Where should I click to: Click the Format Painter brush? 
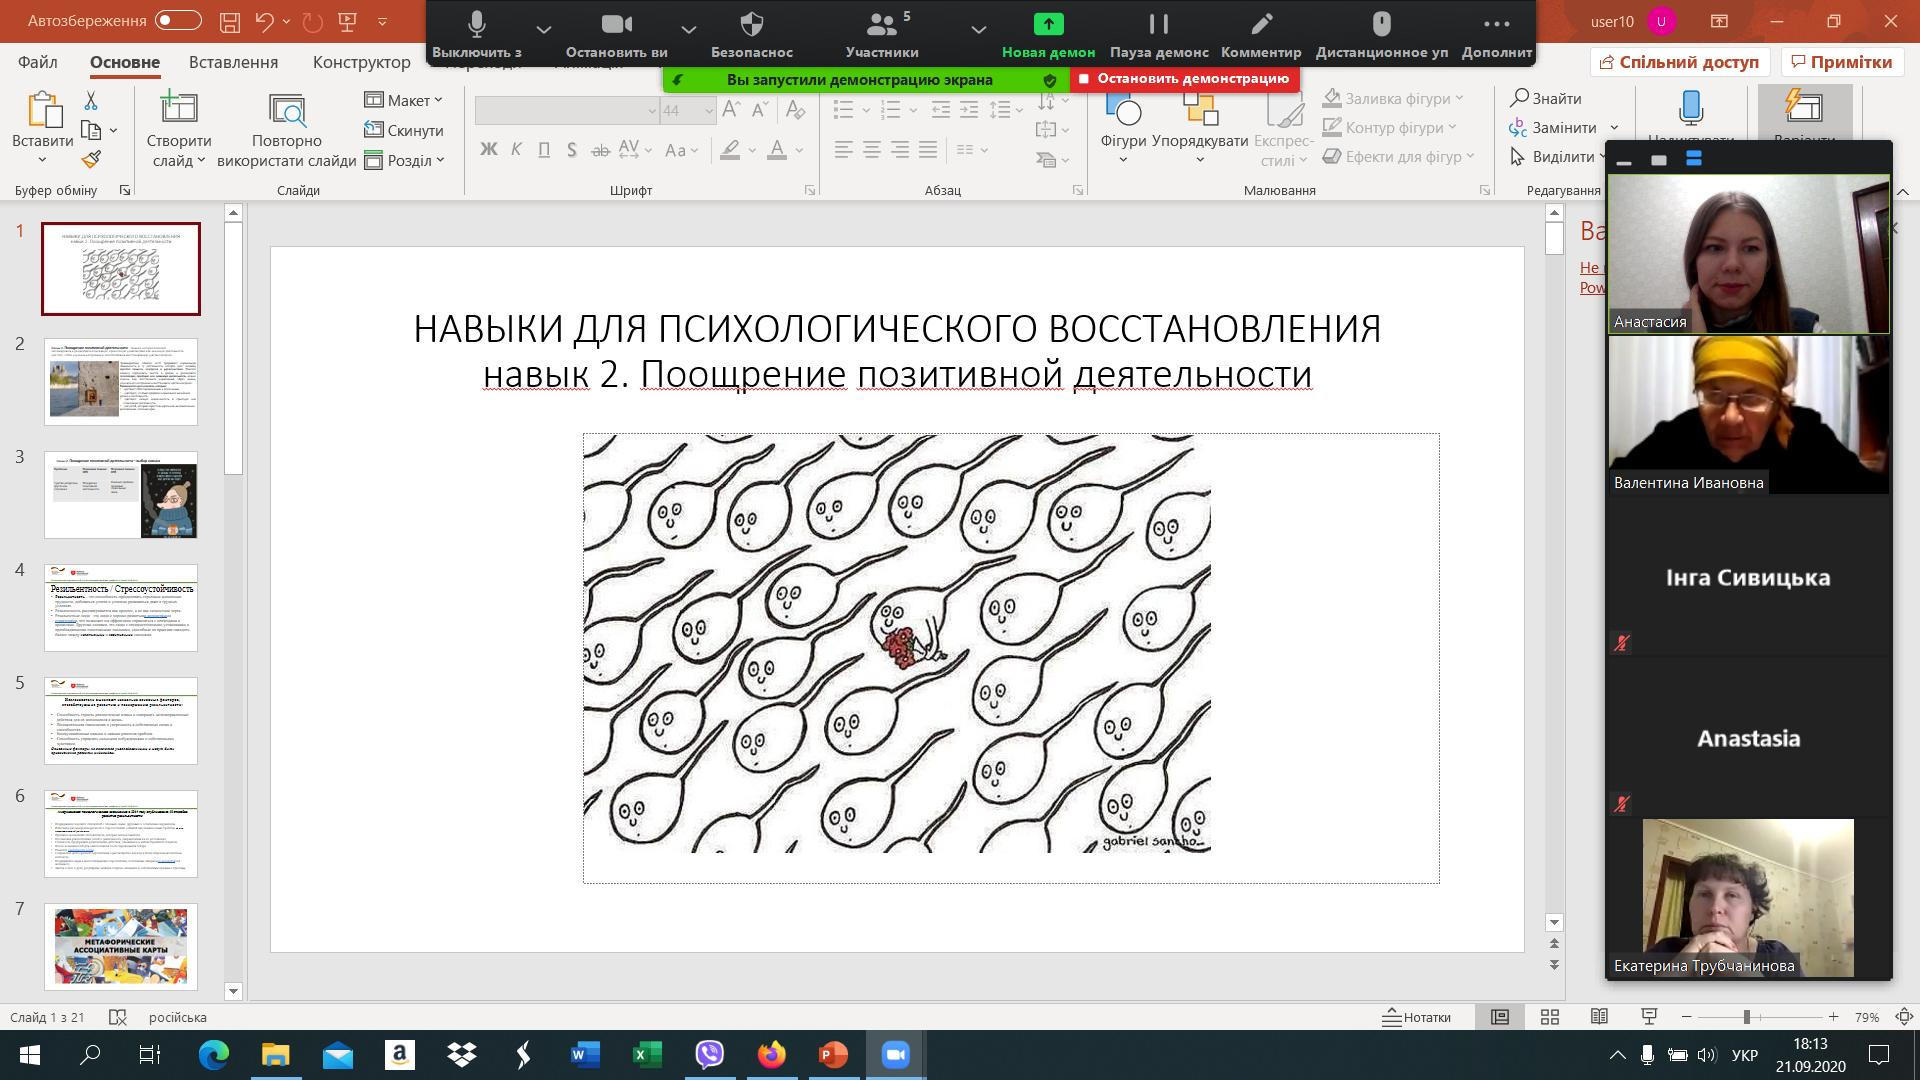coord(91,159)
